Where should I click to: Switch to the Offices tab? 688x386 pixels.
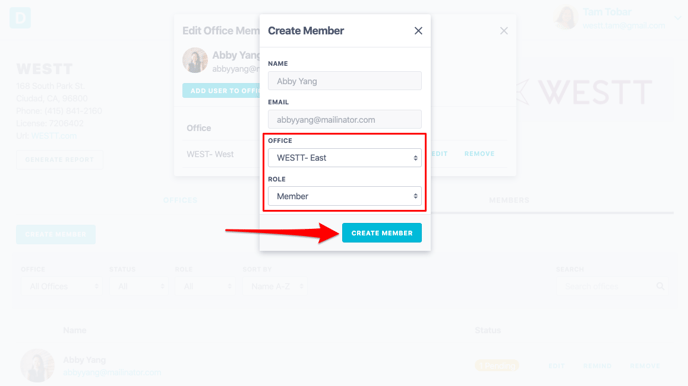coord(180,200)
